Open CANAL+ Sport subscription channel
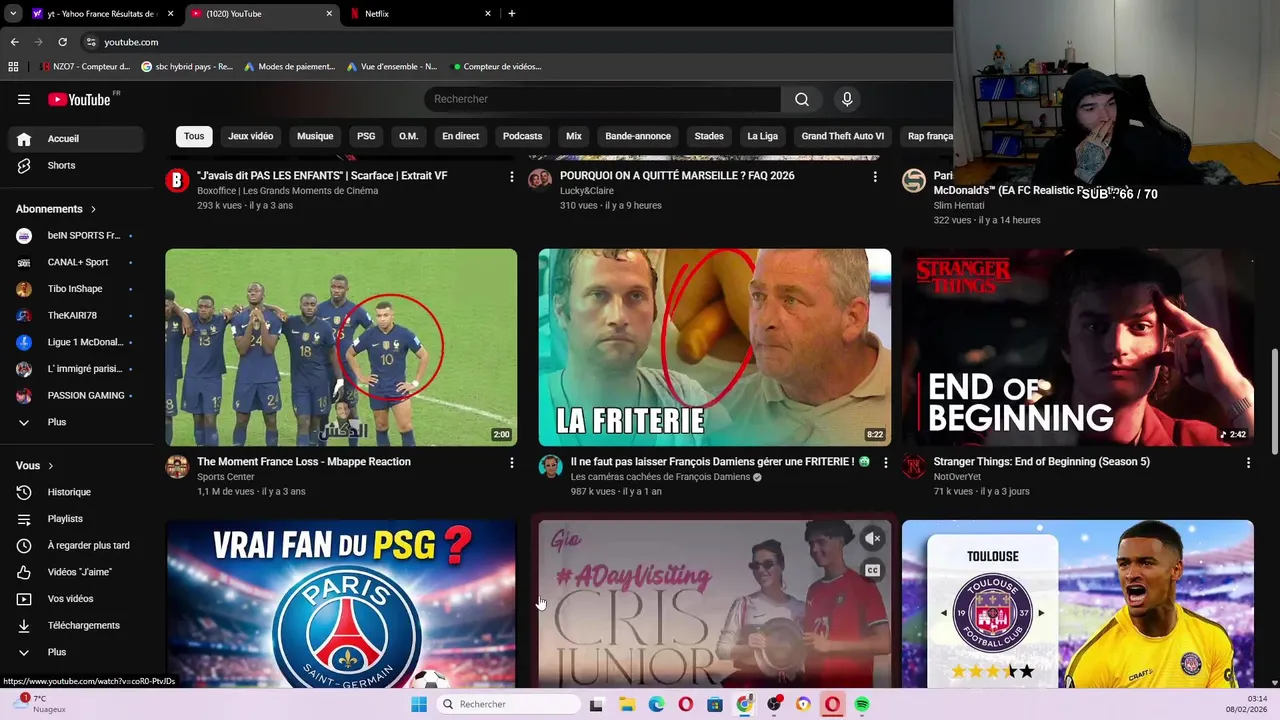 (76, 262)
